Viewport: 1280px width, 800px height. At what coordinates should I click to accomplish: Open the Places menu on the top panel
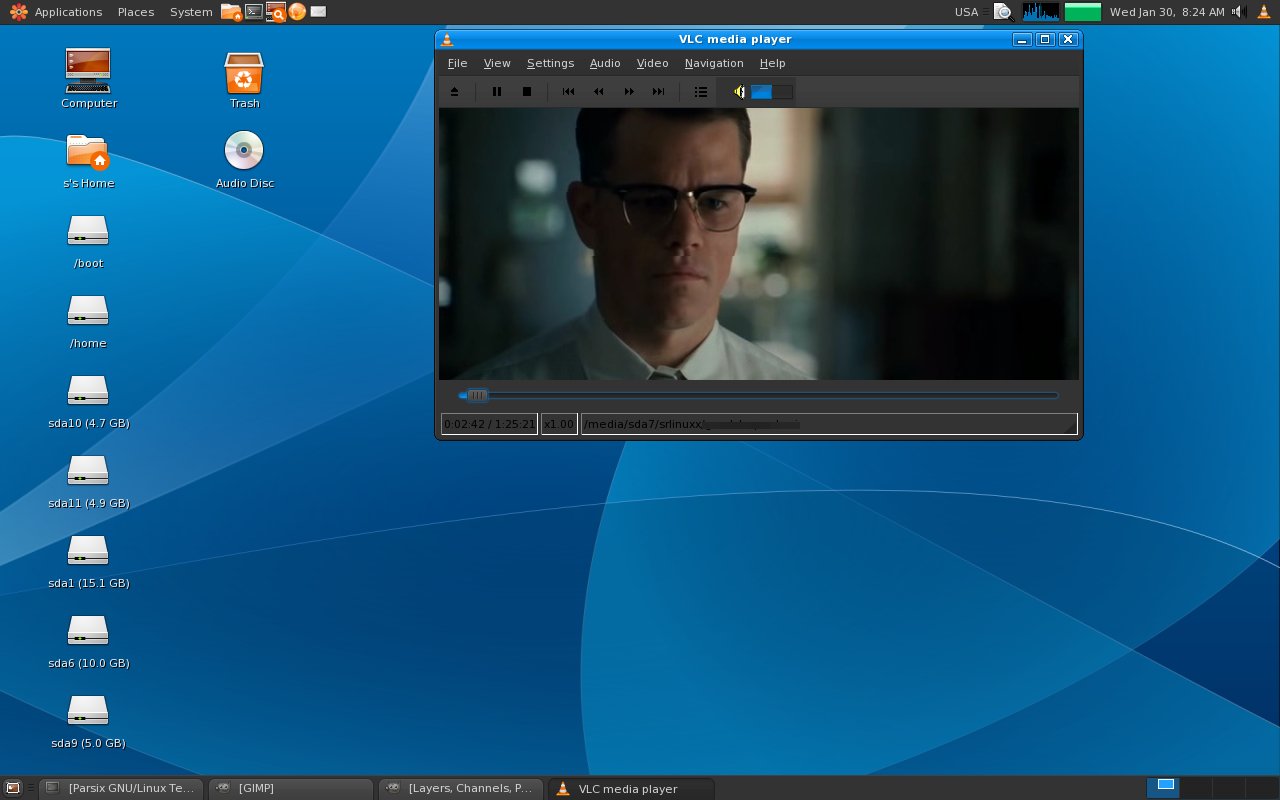135,12
